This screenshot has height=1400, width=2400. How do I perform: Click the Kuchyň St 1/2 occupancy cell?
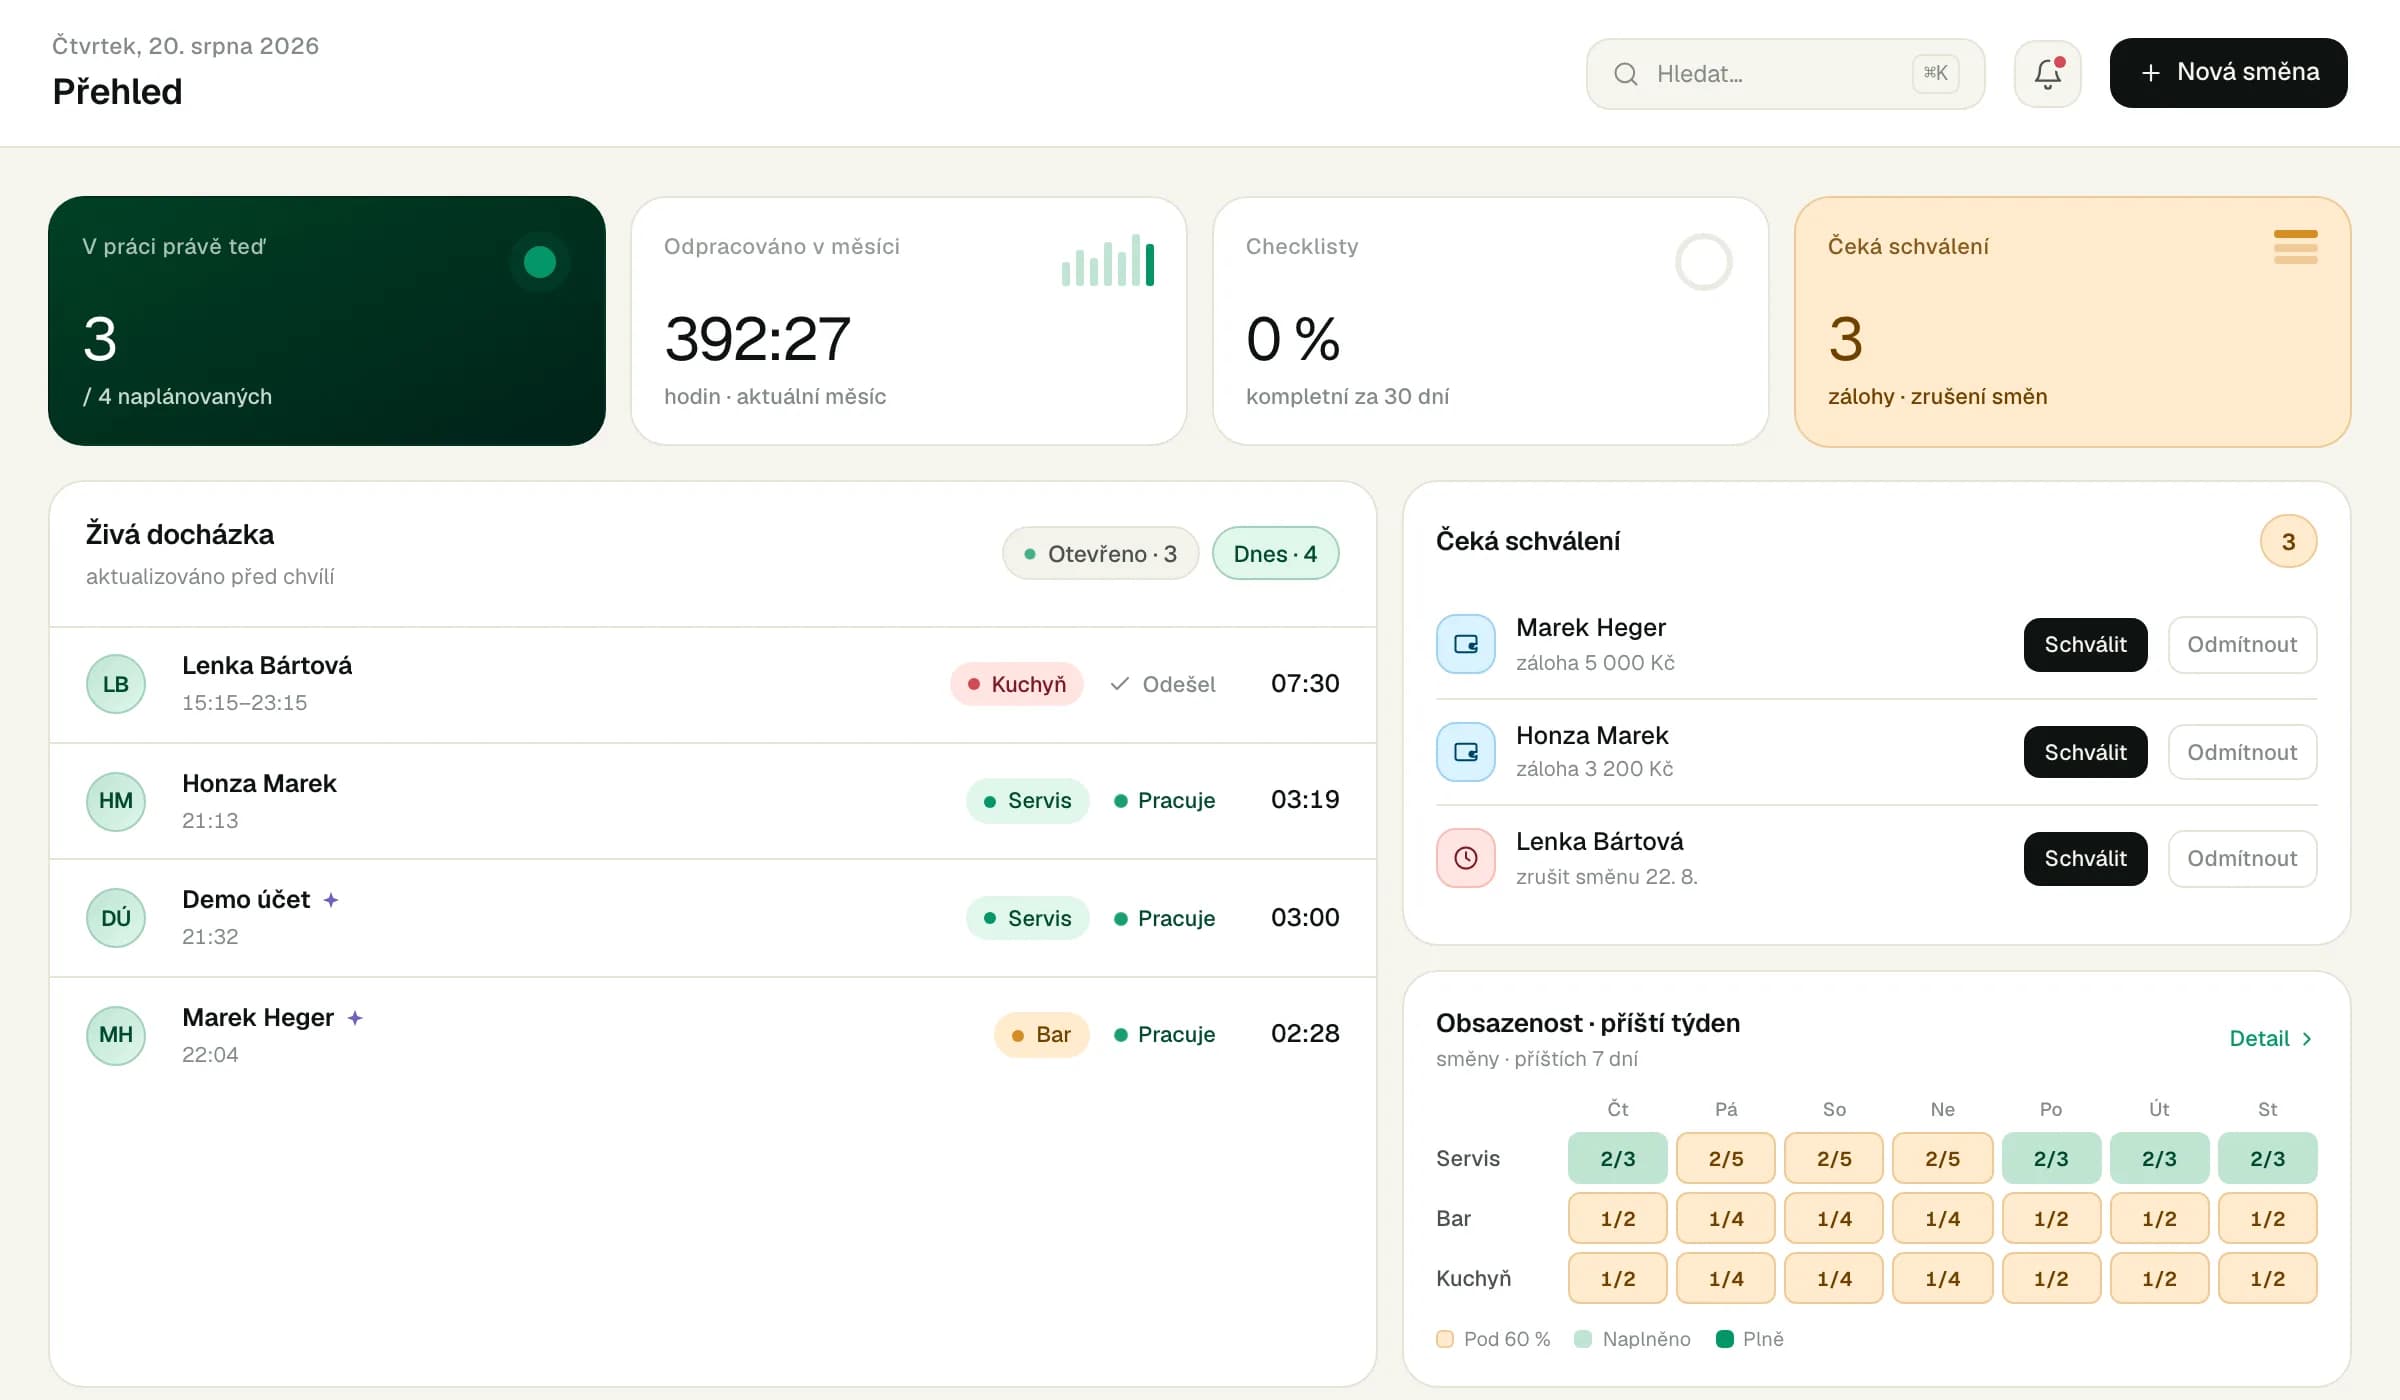[2267, 1278]
